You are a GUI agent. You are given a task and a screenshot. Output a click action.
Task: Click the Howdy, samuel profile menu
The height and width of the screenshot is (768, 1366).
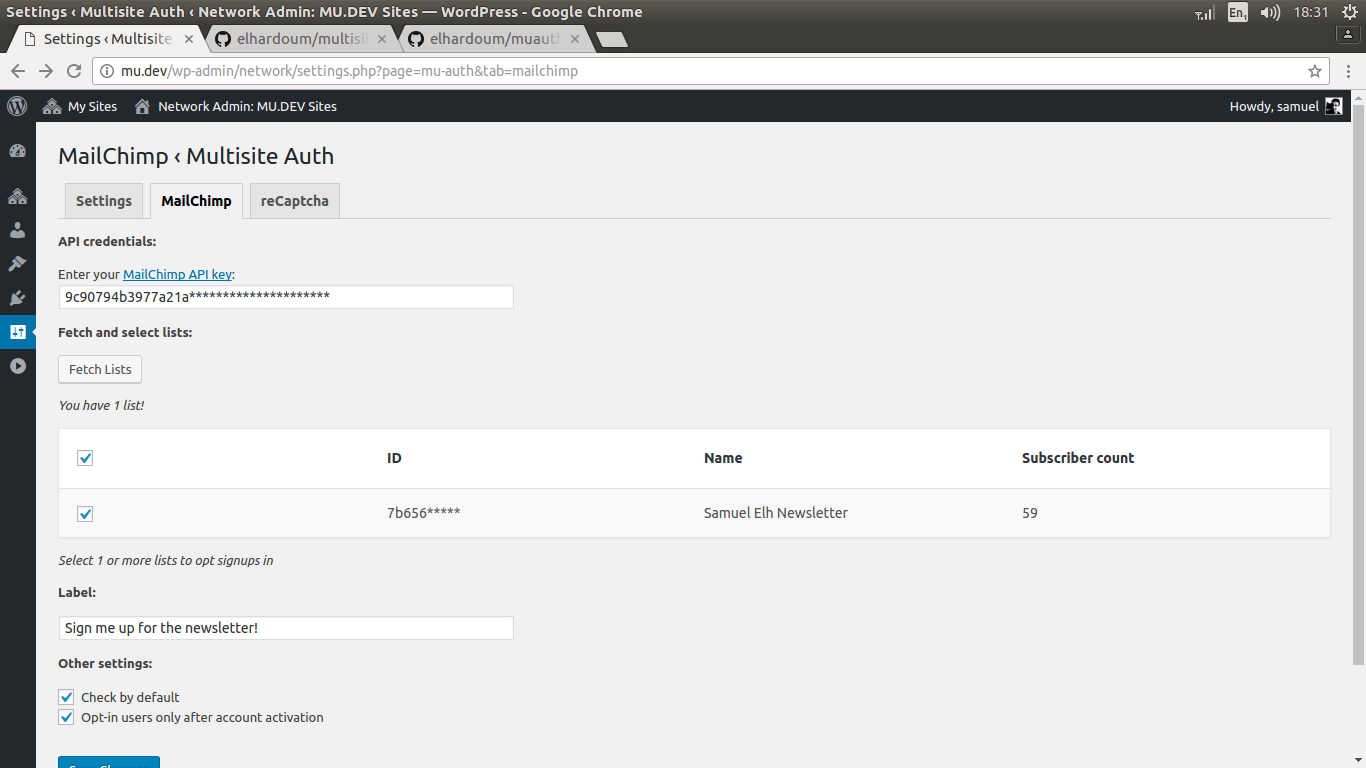pos(1286,106)
